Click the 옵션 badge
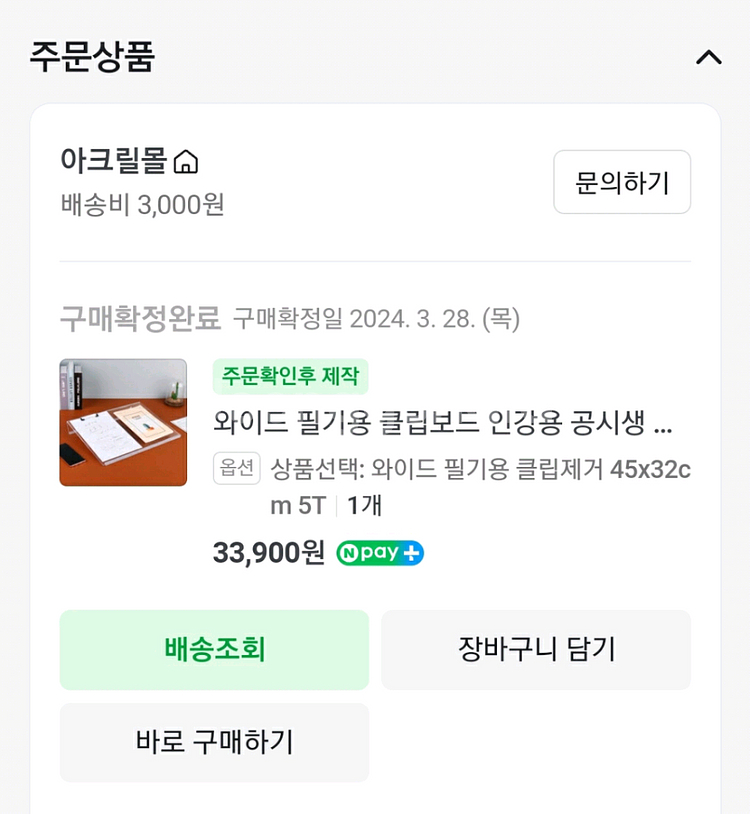 point(237,468)
